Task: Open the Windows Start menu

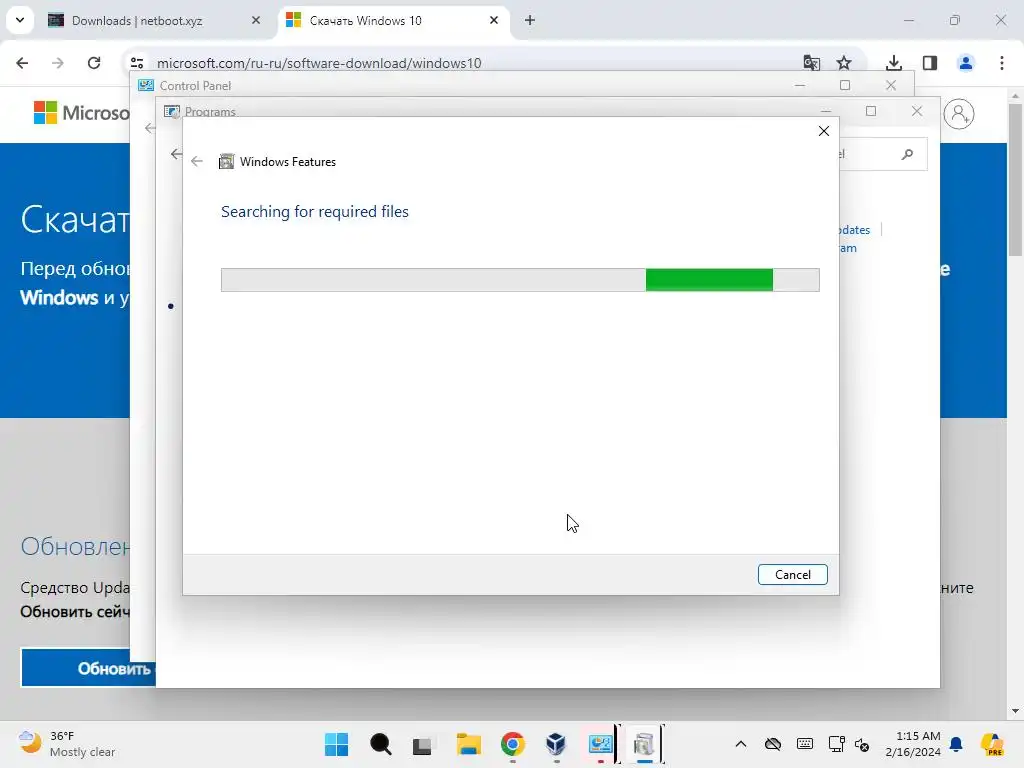Action: [336, 744]
